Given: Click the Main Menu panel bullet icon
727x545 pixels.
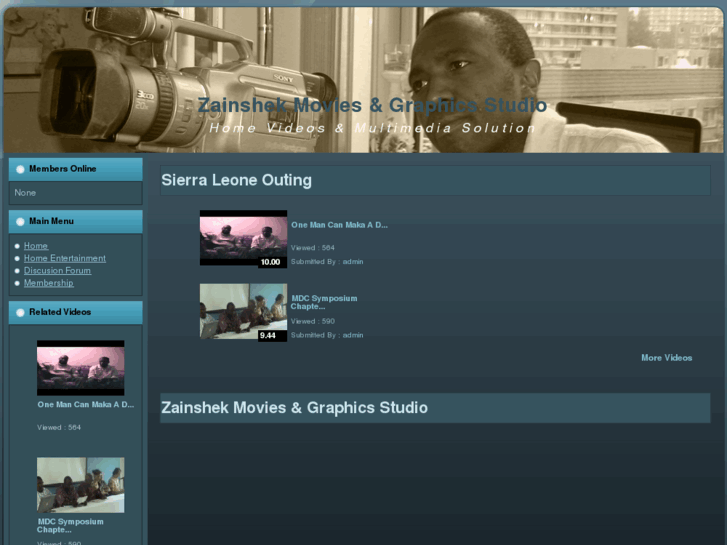Looking at the screenshot, I should (20, 222).
